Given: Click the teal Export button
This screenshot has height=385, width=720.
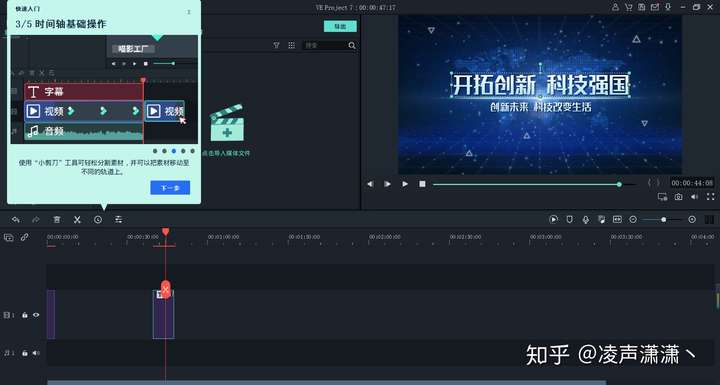Looking at the screenshot, I should point(340,26).
